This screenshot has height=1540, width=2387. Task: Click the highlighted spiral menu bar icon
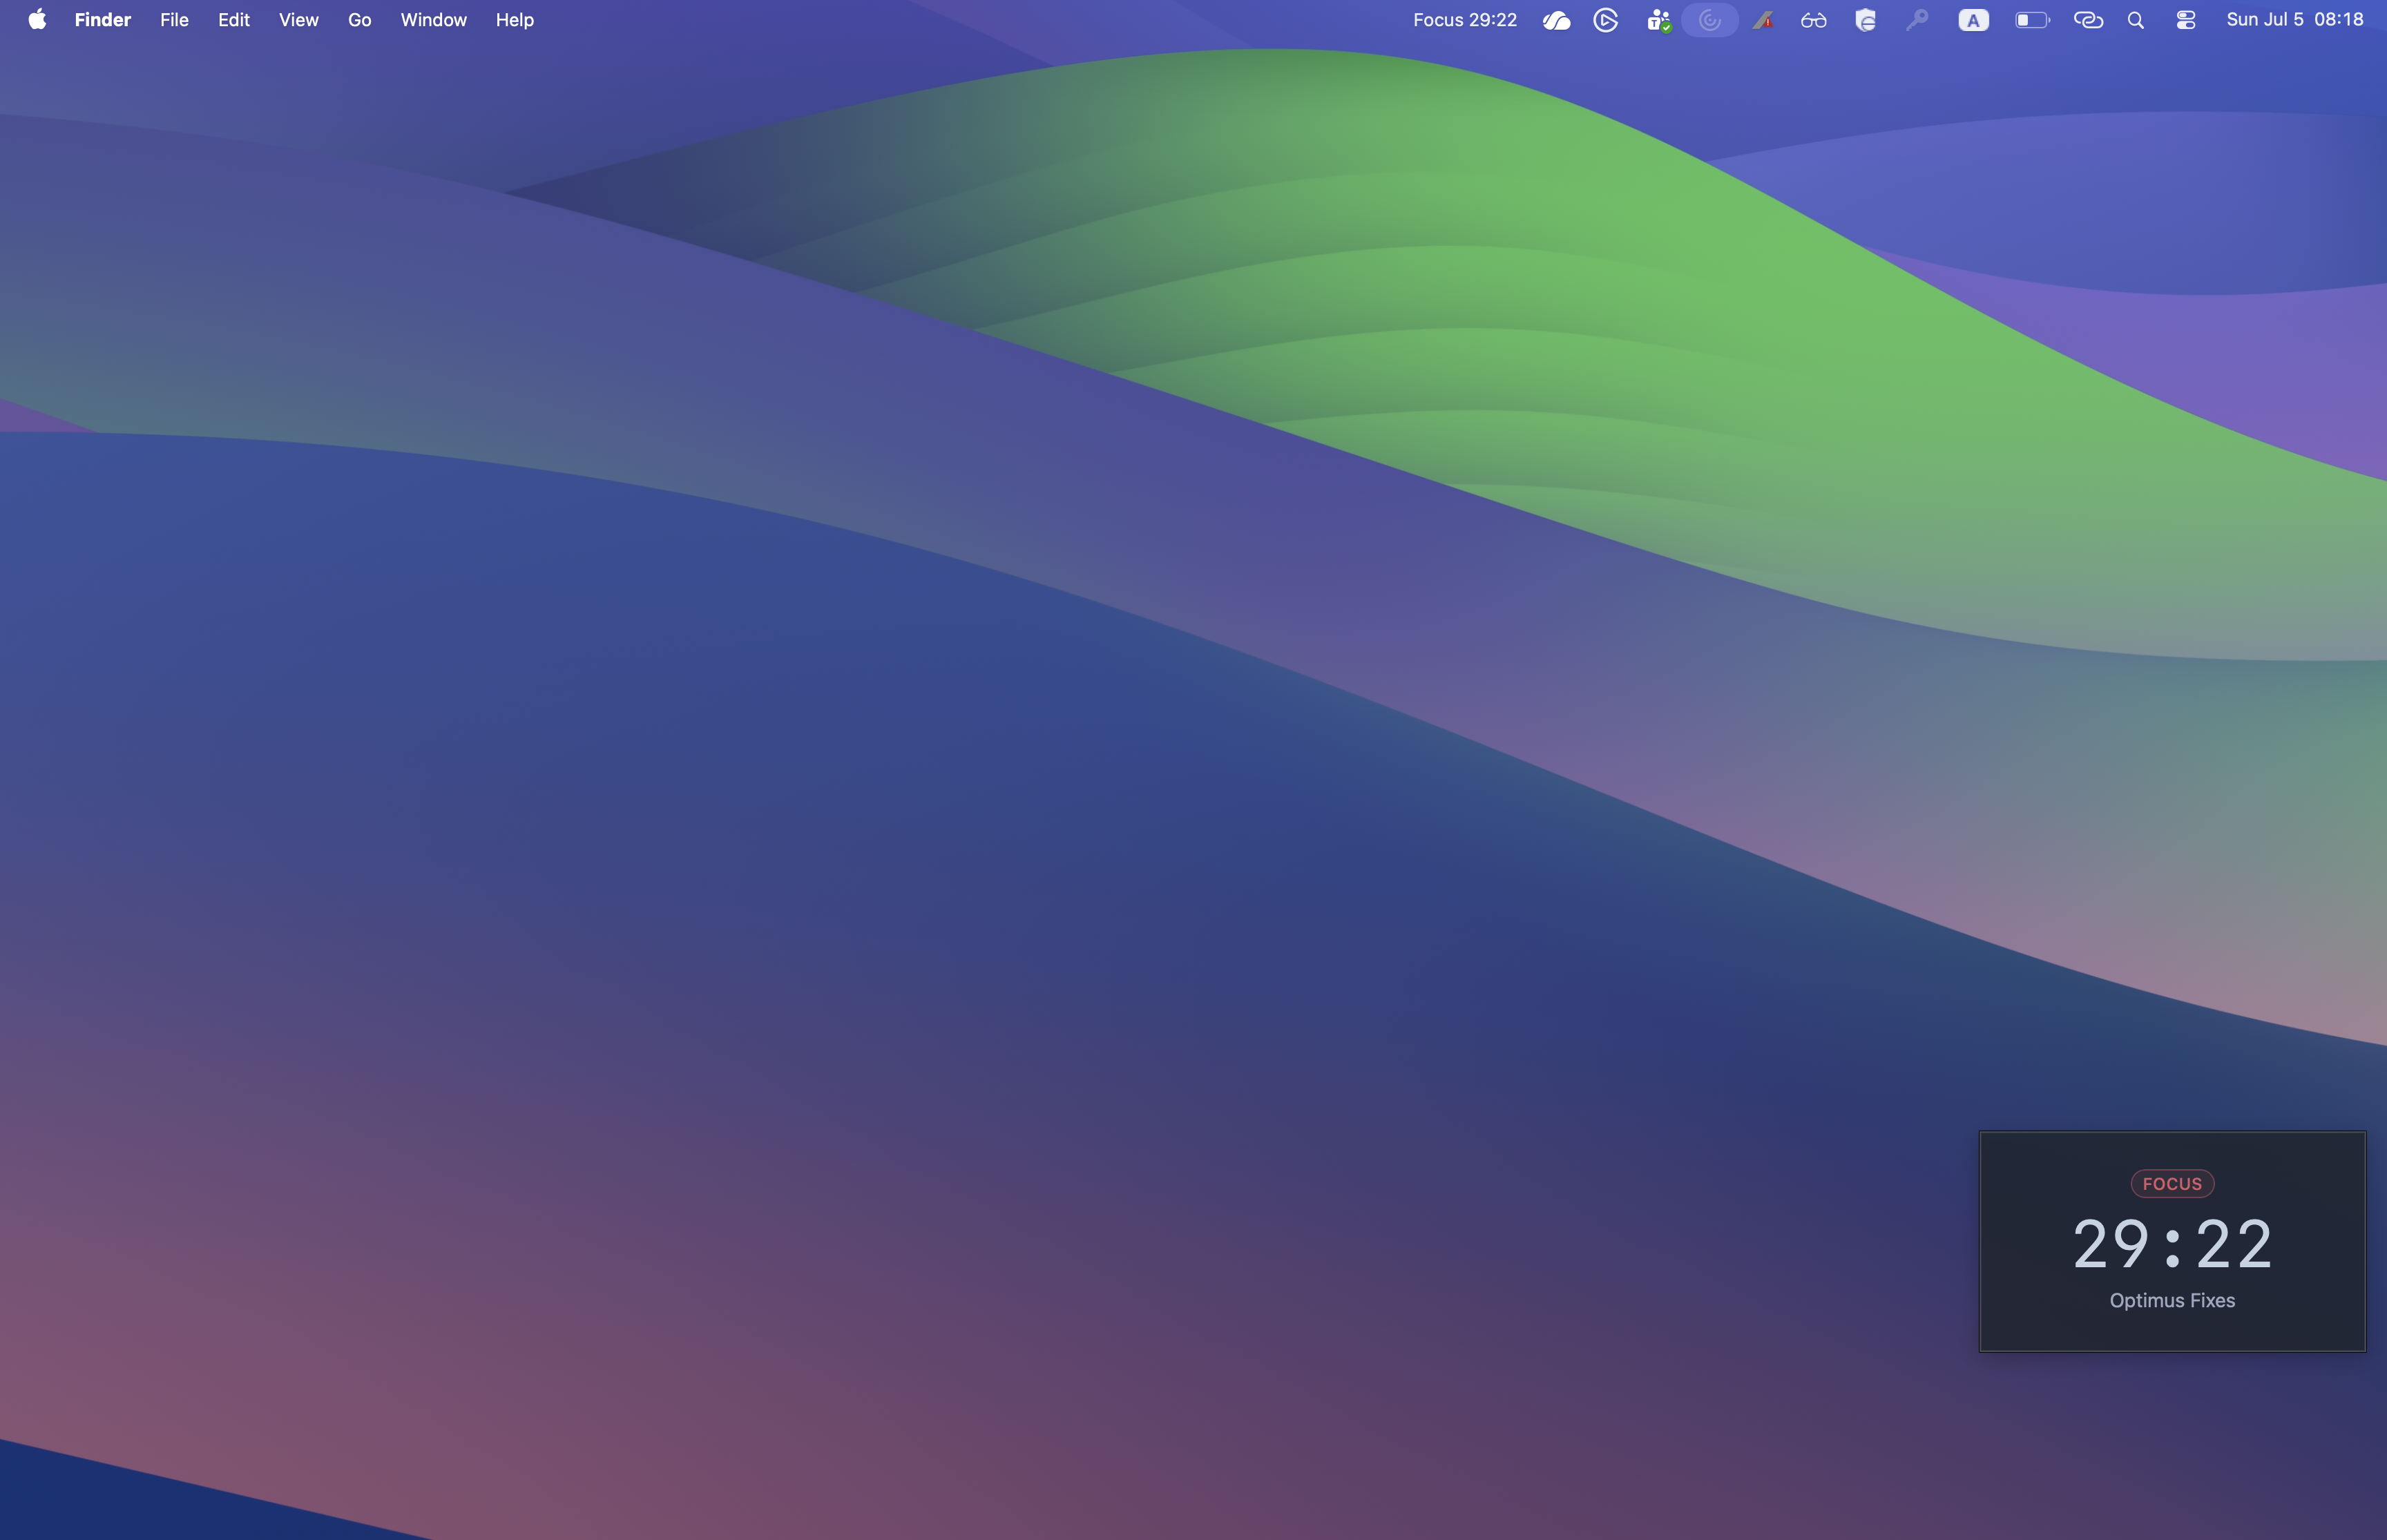[x=1710, y=20]
